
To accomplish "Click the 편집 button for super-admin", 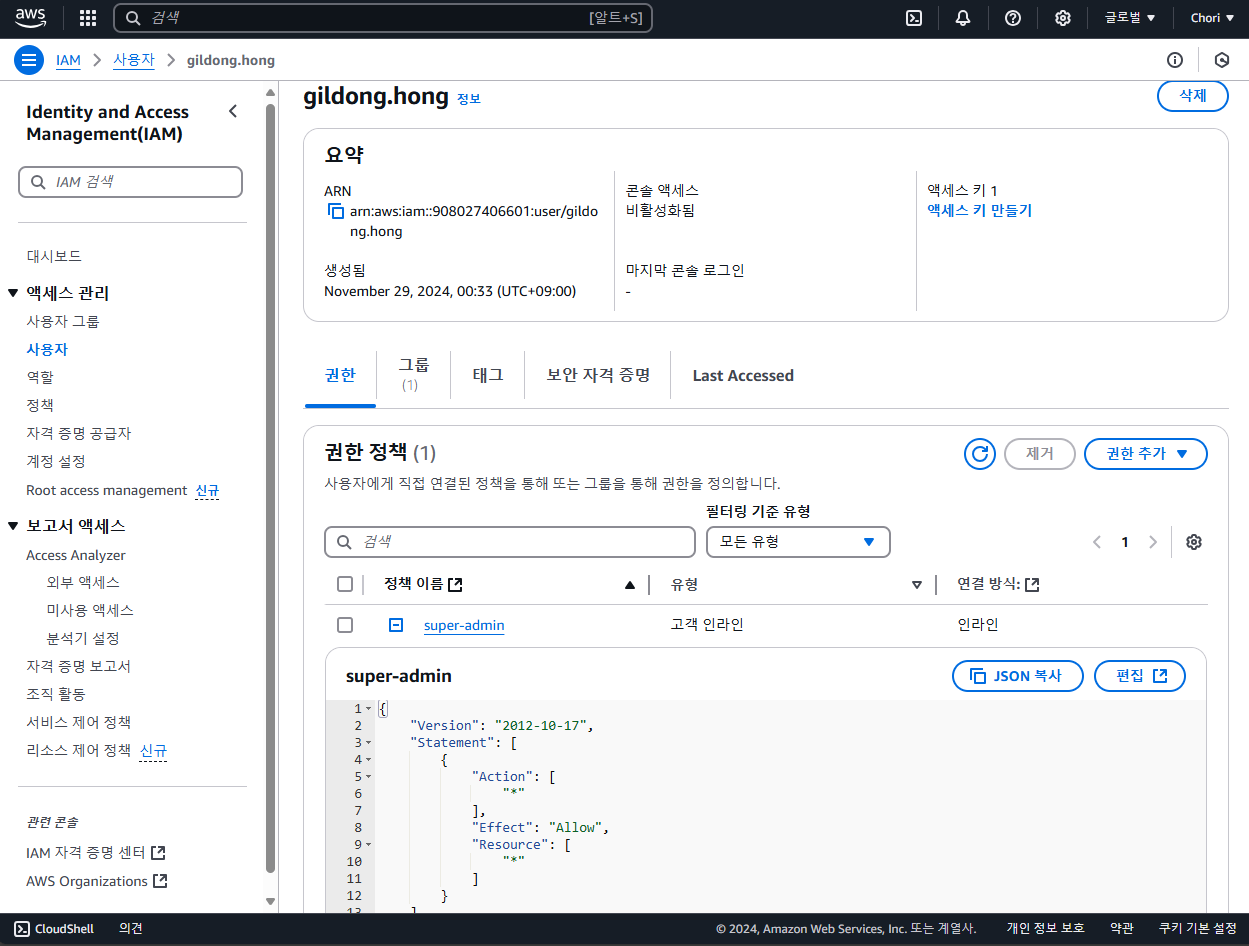I will pyautogui.click(x=1140, y=676).
